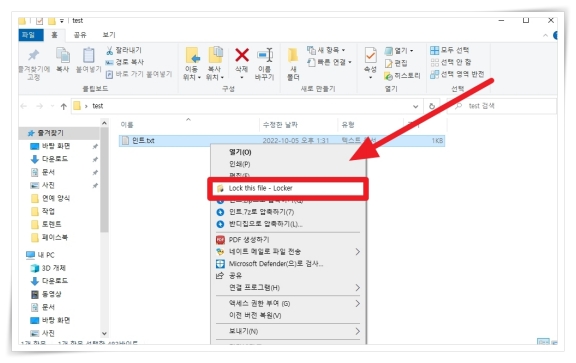Choose 인쇄(P) in the context menu
The image size is (576, 363).
click(240, 164)
